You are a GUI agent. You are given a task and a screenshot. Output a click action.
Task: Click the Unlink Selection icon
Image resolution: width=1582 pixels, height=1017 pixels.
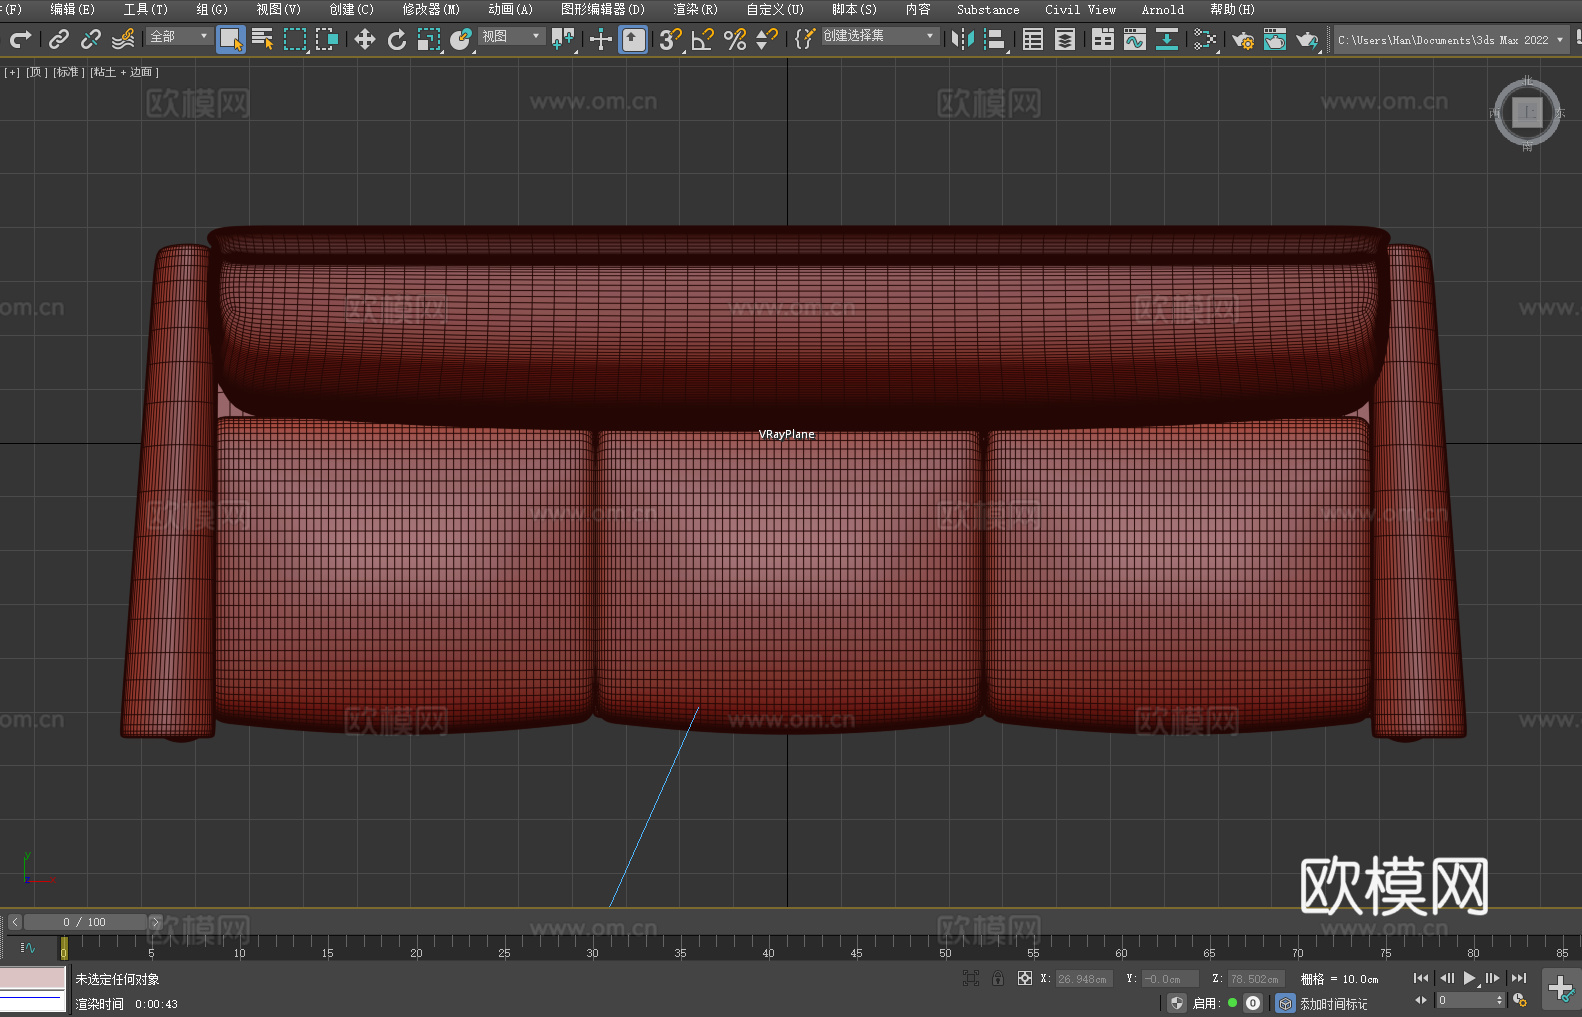click(91, 40)
